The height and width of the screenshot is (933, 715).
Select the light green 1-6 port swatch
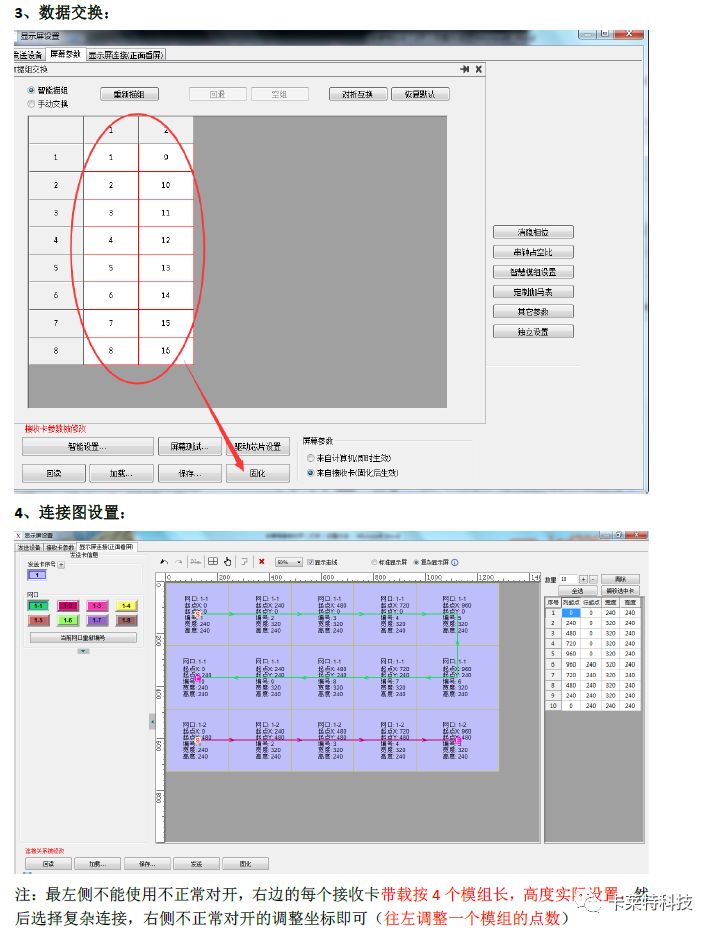pos(68,620)
